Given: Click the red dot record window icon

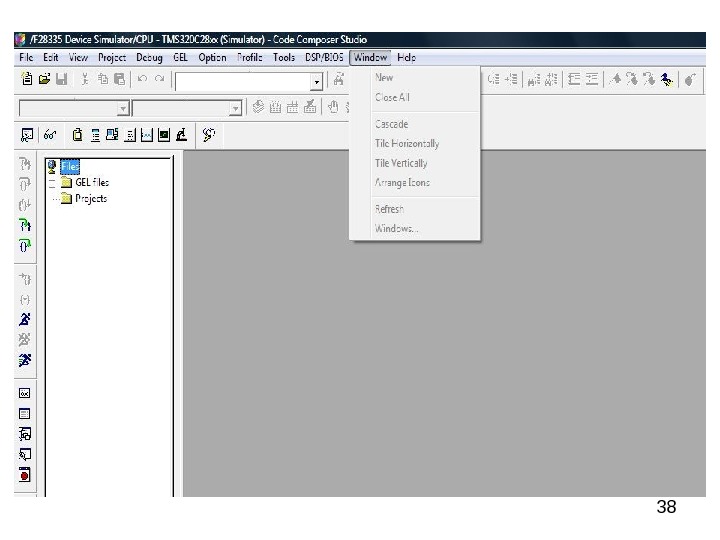Looking at the screenshot, I should (x=25, y=474).
